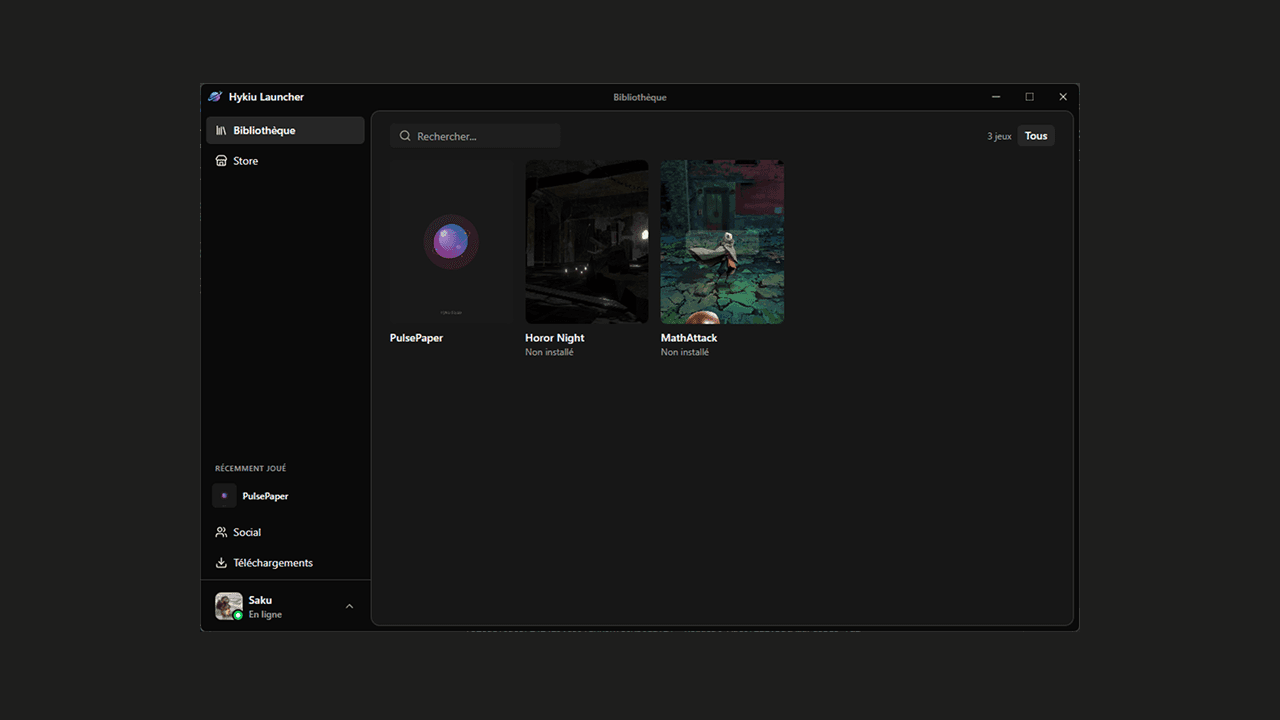Close the Hykiu Launcher window
Image resolution: width=1280 pixels, height=720 pixels.
pos(1063,97)
